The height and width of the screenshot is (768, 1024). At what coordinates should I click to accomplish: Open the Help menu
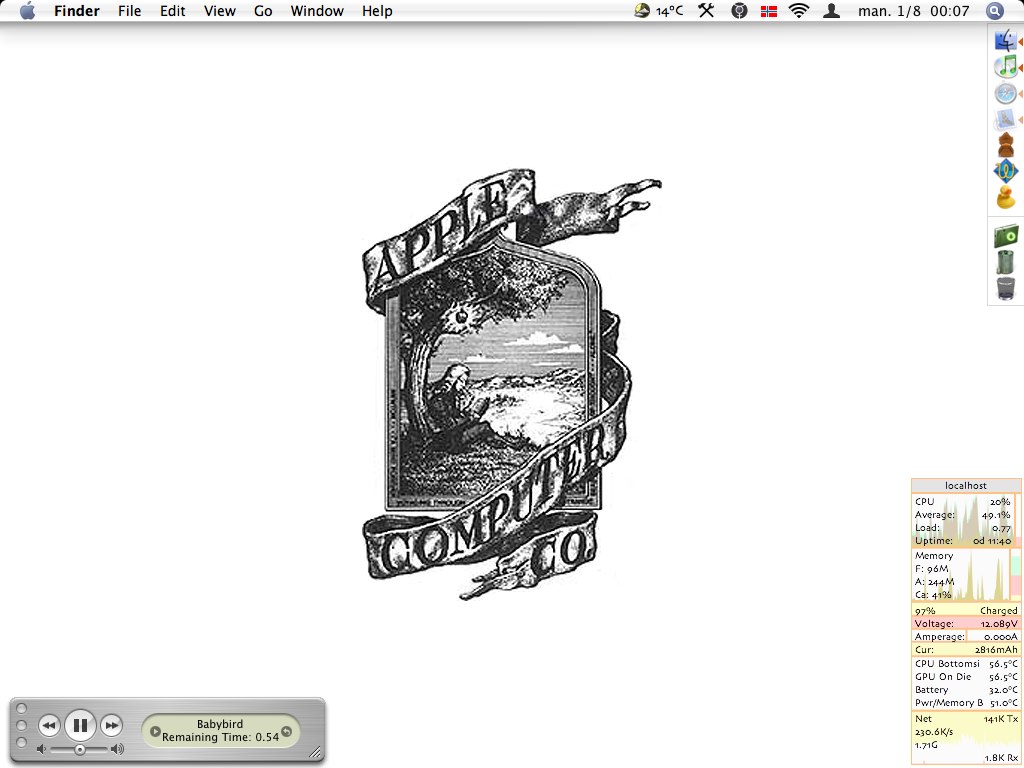point(377,11)
